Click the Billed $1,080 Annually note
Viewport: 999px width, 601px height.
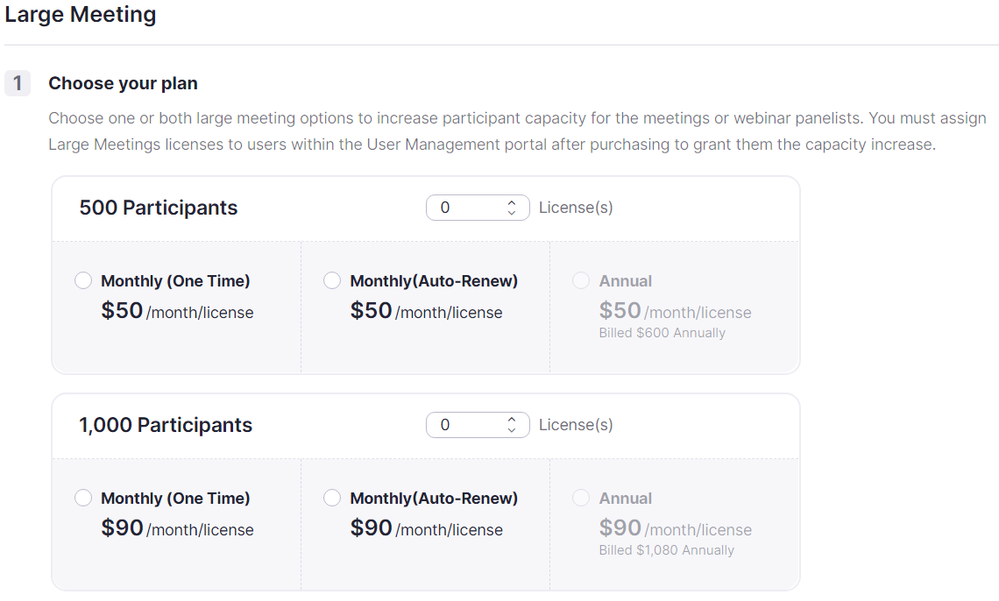point(666,550)
